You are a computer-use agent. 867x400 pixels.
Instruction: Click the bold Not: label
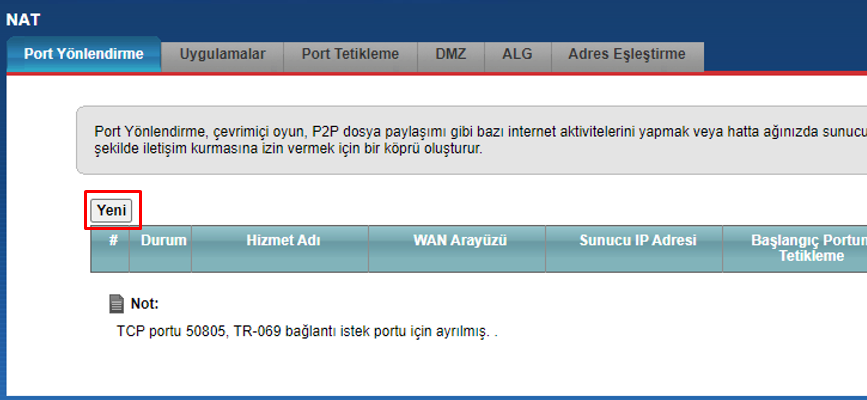click(x=144, y=304)
